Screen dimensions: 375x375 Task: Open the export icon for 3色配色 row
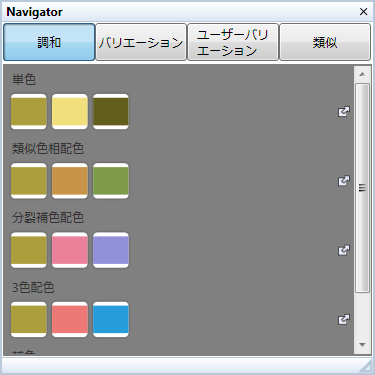click(344, 320)
